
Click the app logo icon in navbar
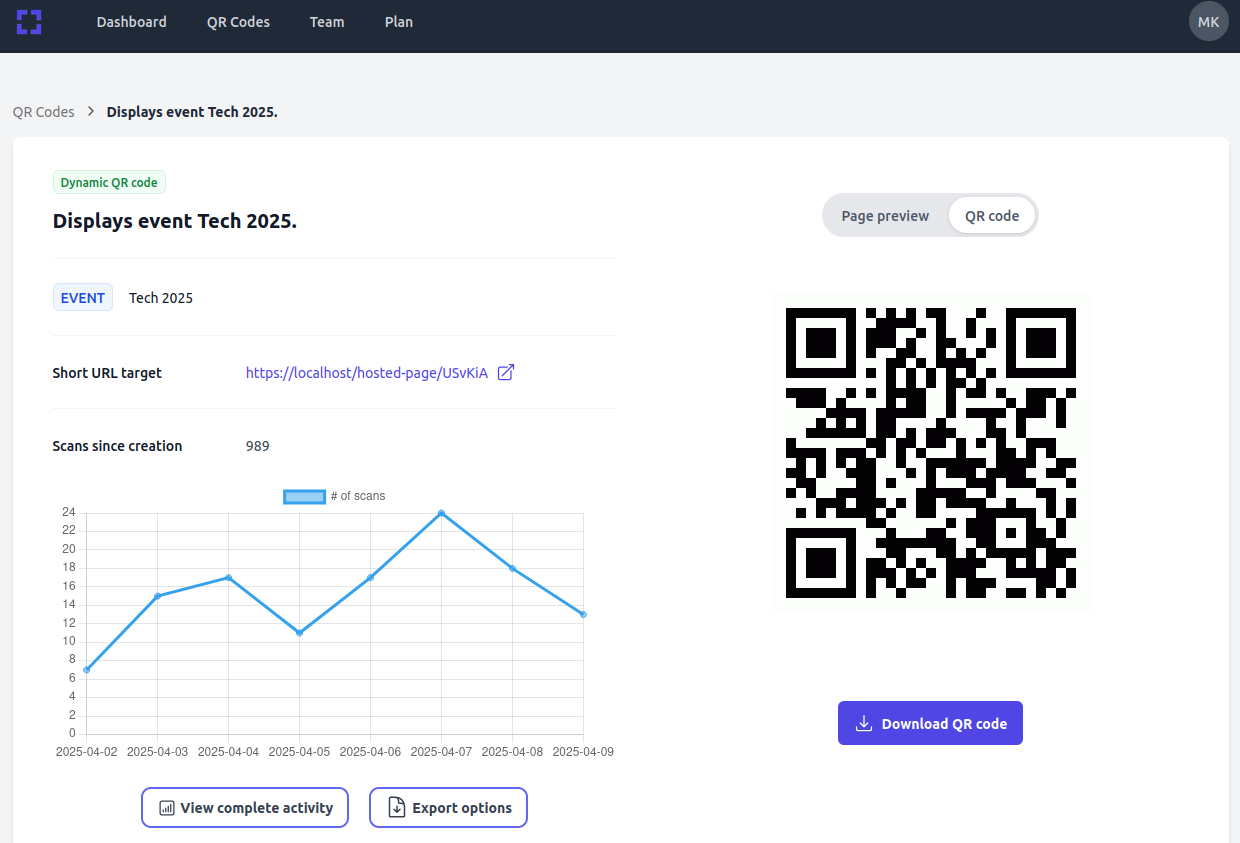[x=29, y=22]
